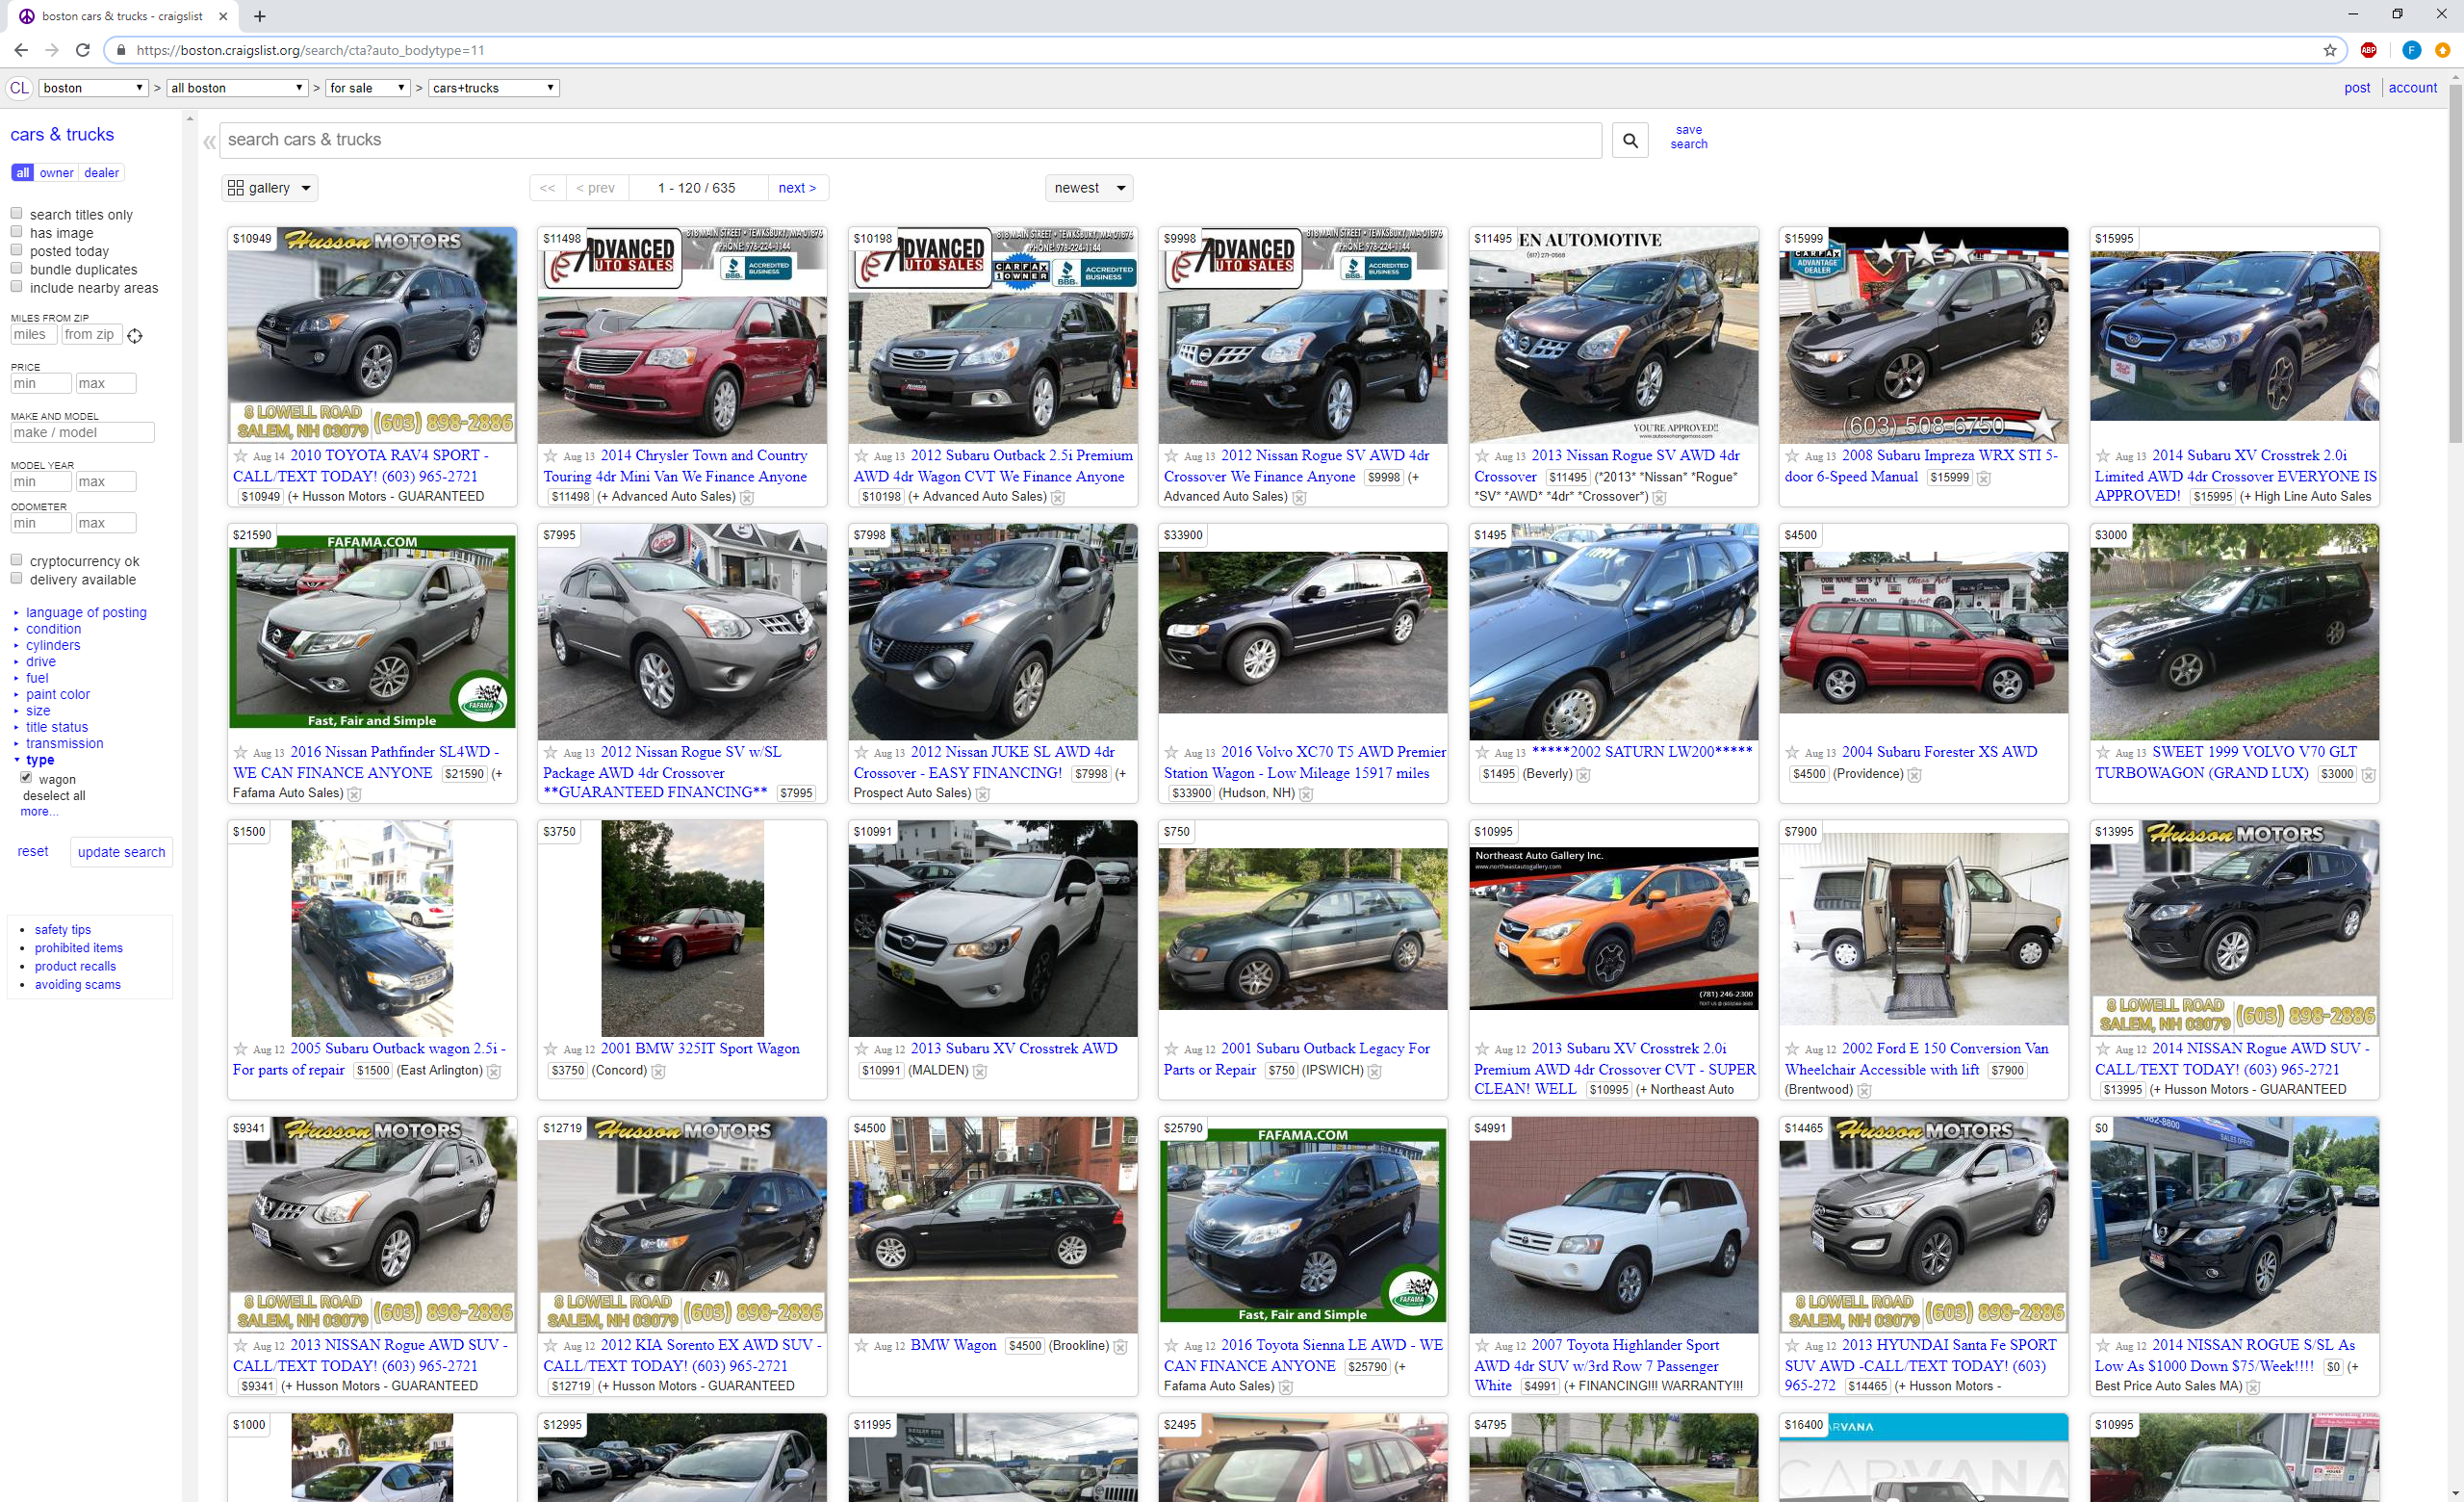2464x1502 pixels.
Task: Expand the transmission filter
Action: tap(65, 744)
